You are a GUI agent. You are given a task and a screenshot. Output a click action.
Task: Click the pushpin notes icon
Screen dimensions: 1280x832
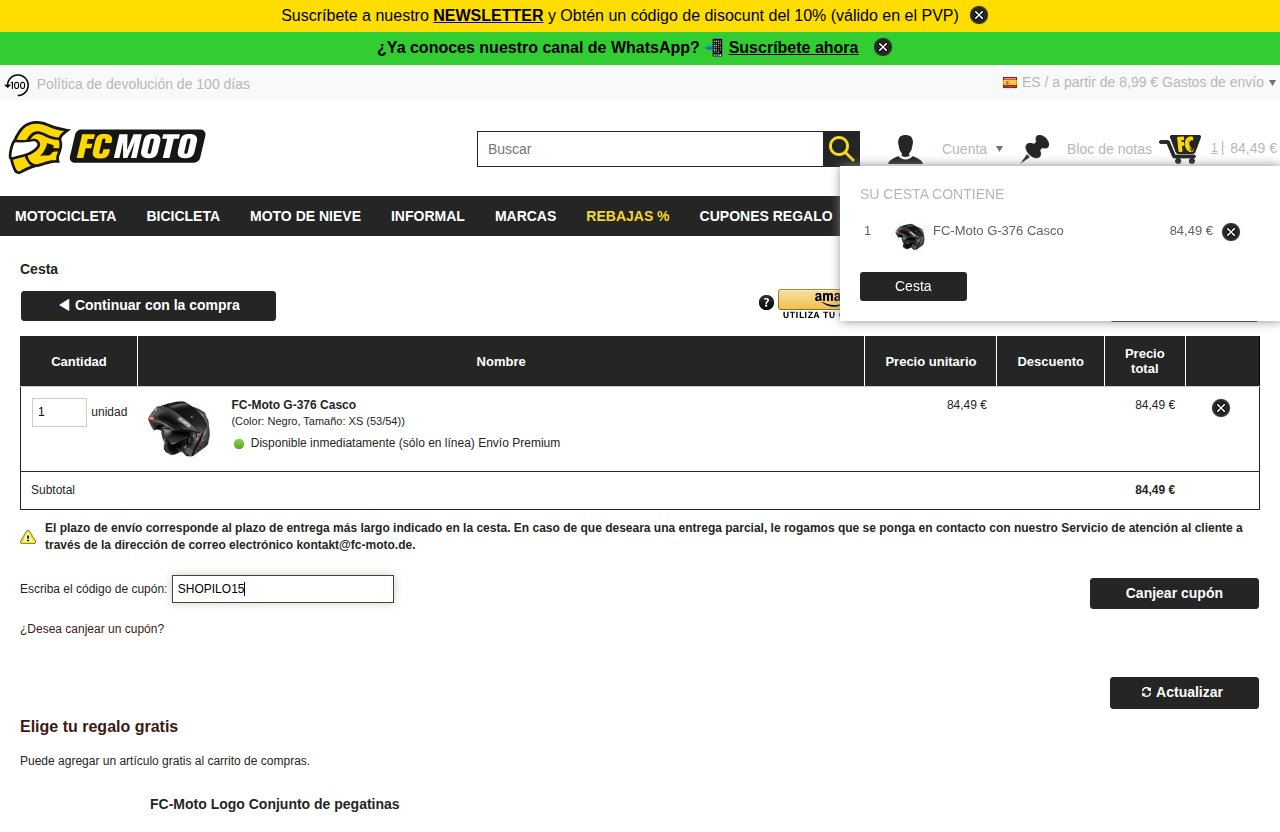tap(1035, 149)
